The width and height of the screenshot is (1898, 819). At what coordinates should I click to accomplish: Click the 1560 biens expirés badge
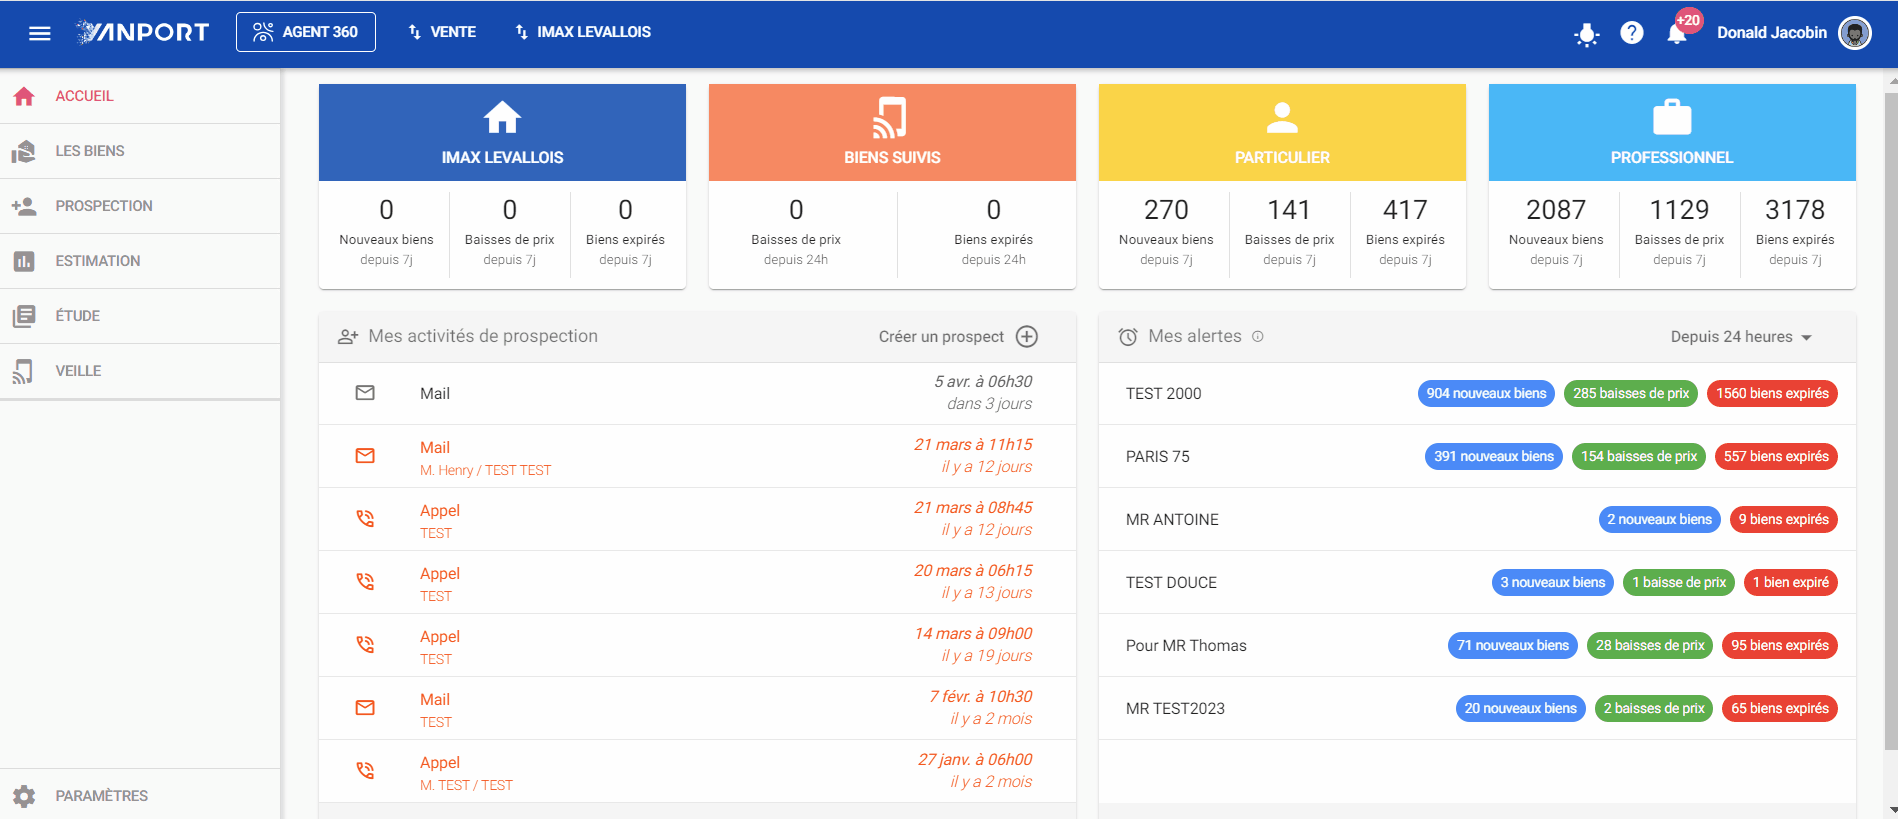pos(1772,393)
